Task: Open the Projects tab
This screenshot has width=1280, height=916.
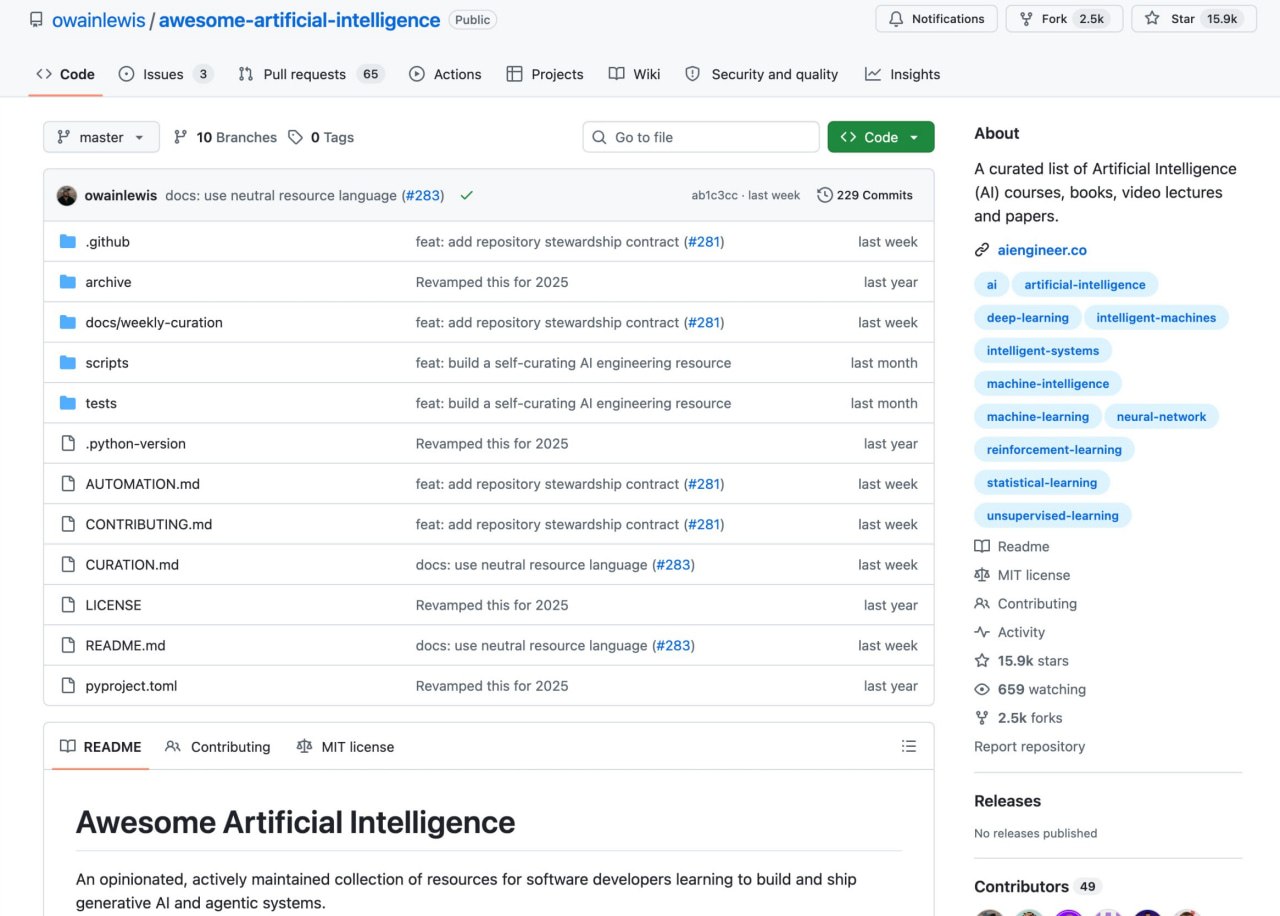Action: point(545,74)
